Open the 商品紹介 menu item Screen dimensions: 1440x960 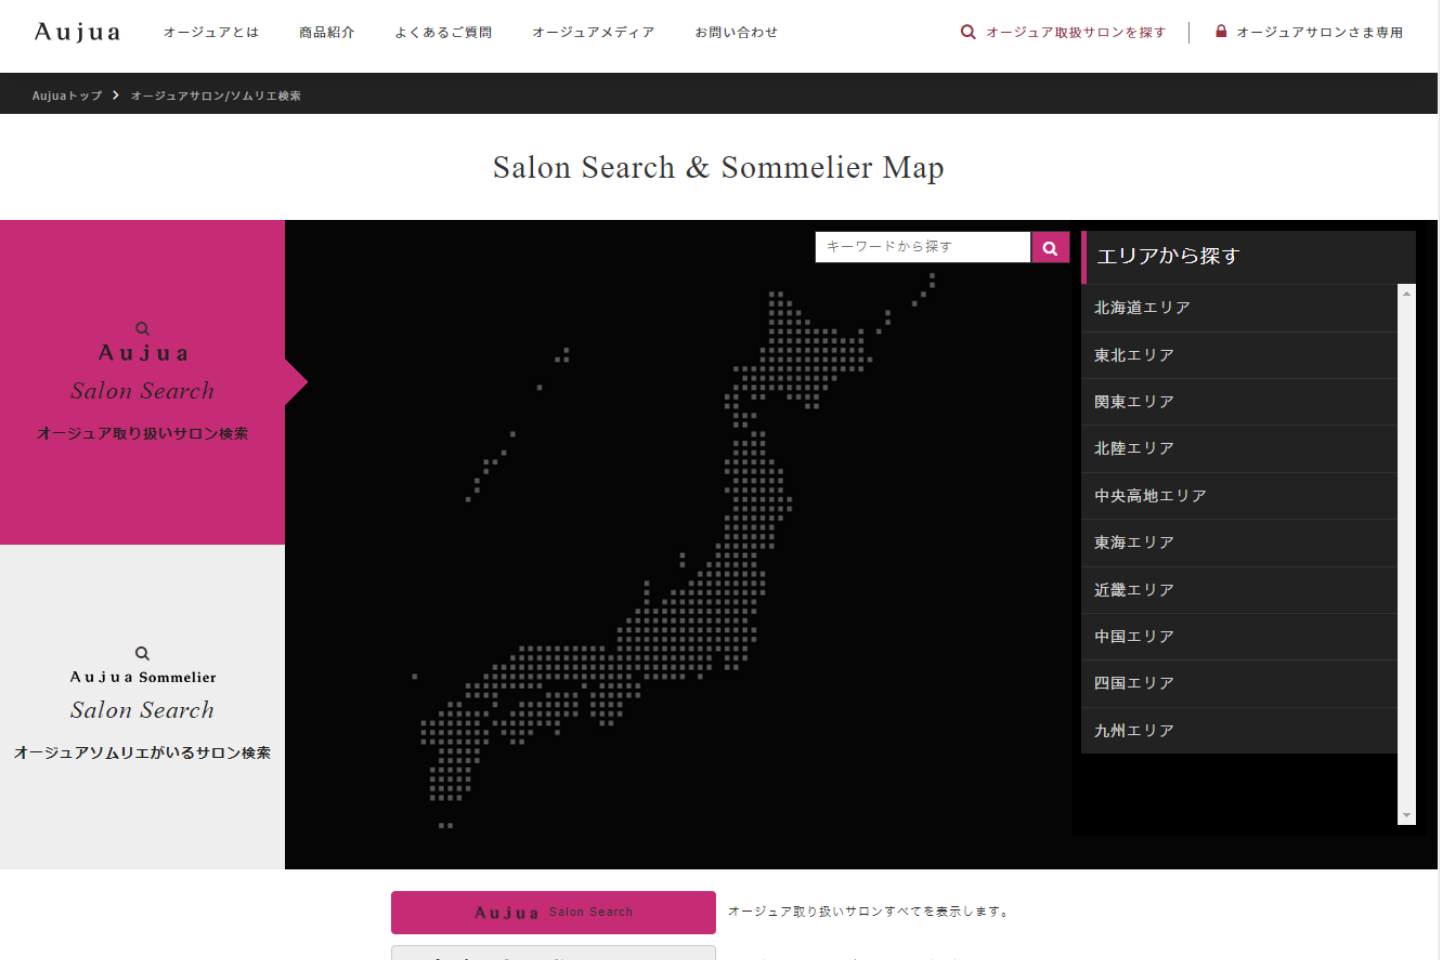327,32
